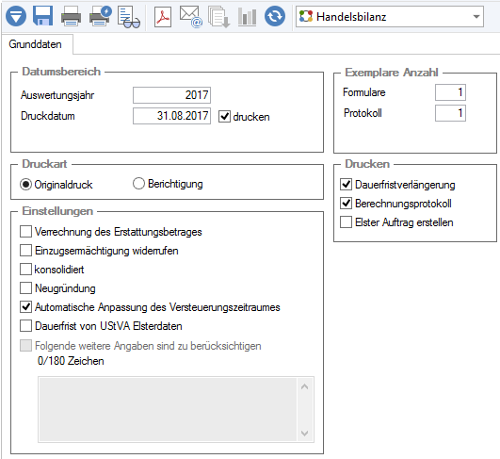Check Dauerfrist von UStVA Elsterdaten
Image resolution: width=500 pixels, height=459 pixels.
(x=26, y=326)
